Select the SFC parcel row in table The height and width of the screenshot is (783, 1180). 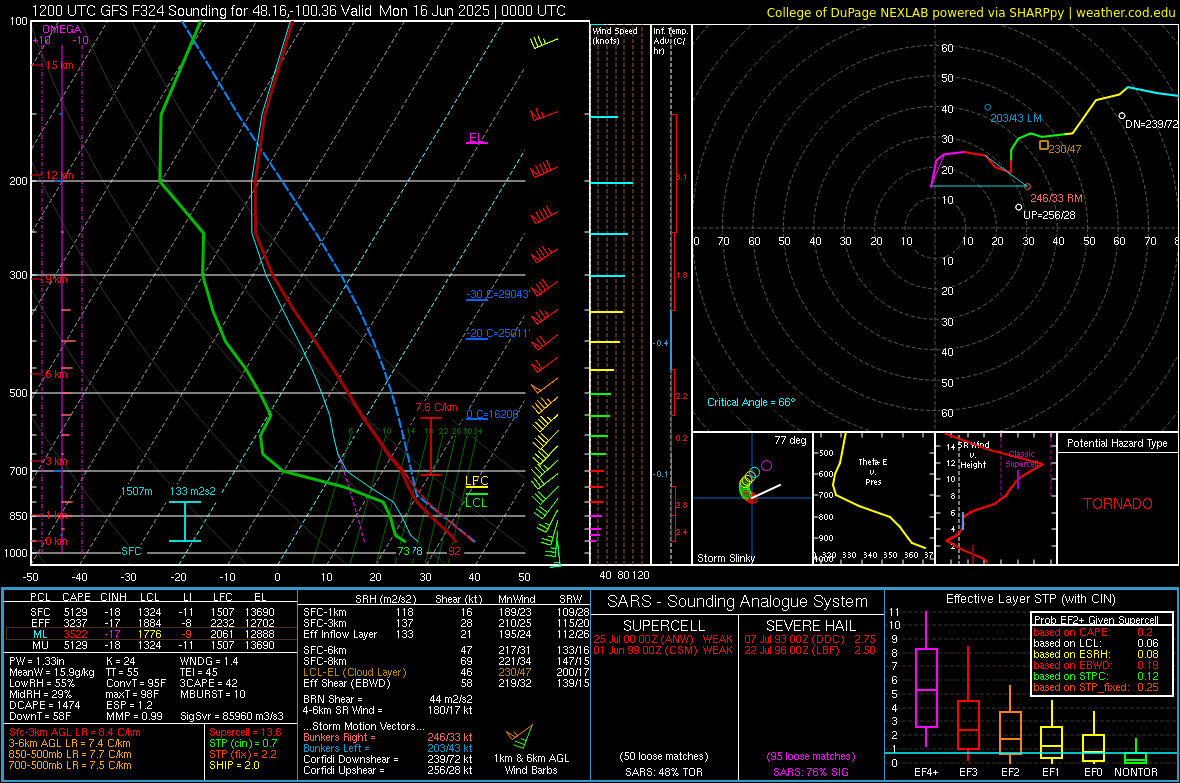coord(150,612)
